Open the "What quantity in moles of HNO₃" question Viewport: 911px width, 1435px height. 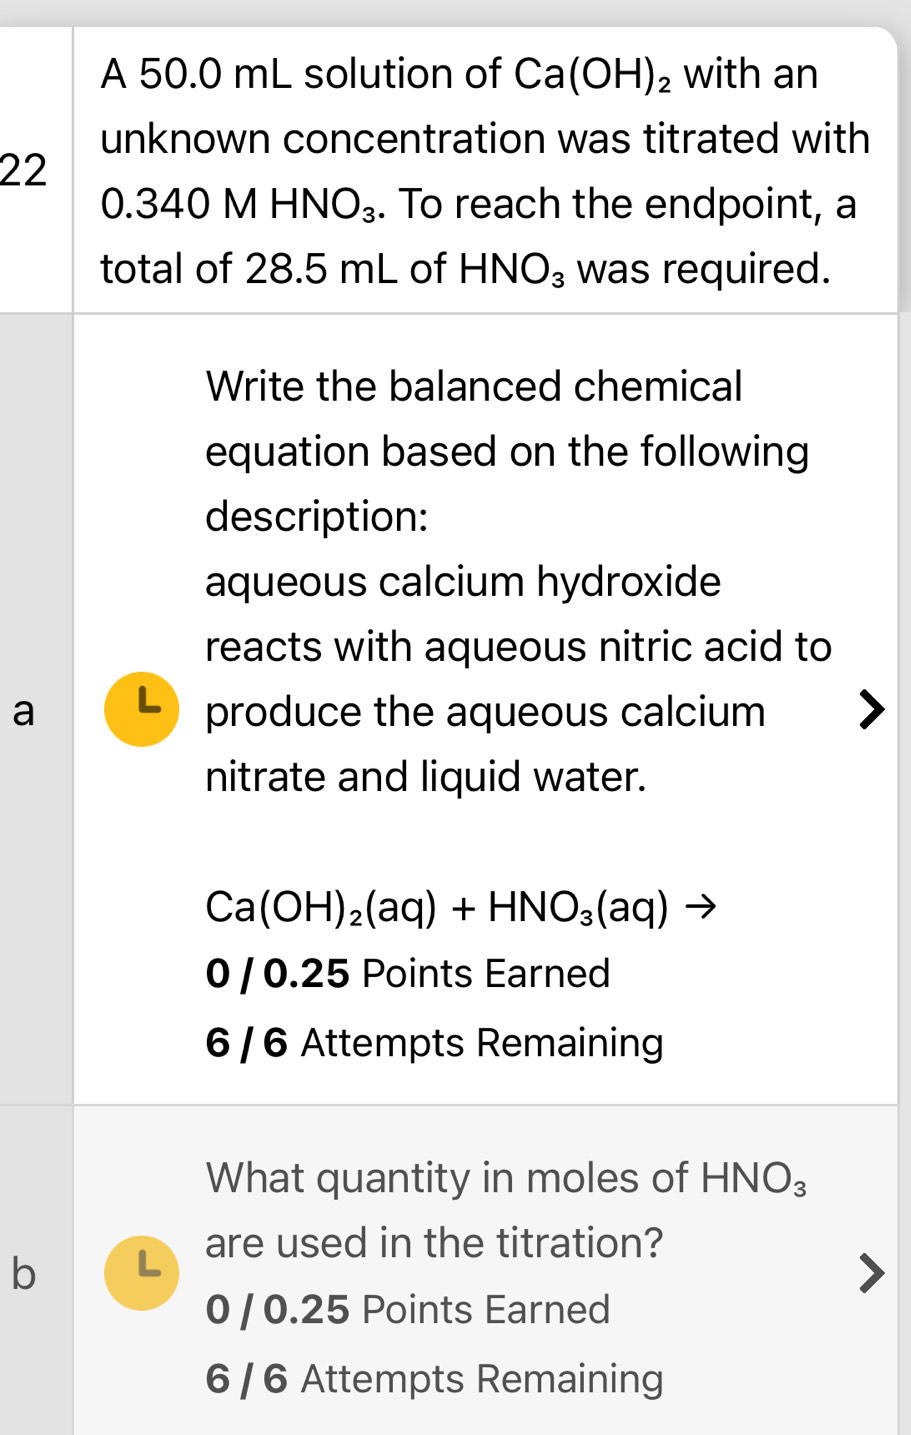[506, 1178]
